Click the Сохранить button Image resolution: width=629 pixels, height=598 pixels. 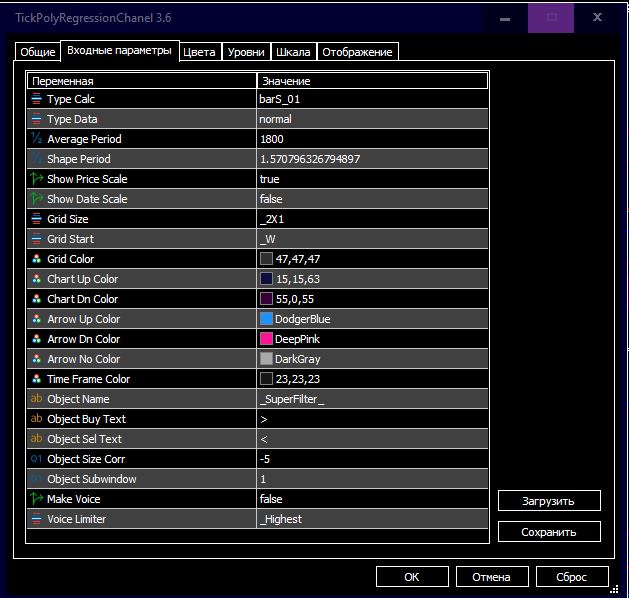tap(549, 532)
